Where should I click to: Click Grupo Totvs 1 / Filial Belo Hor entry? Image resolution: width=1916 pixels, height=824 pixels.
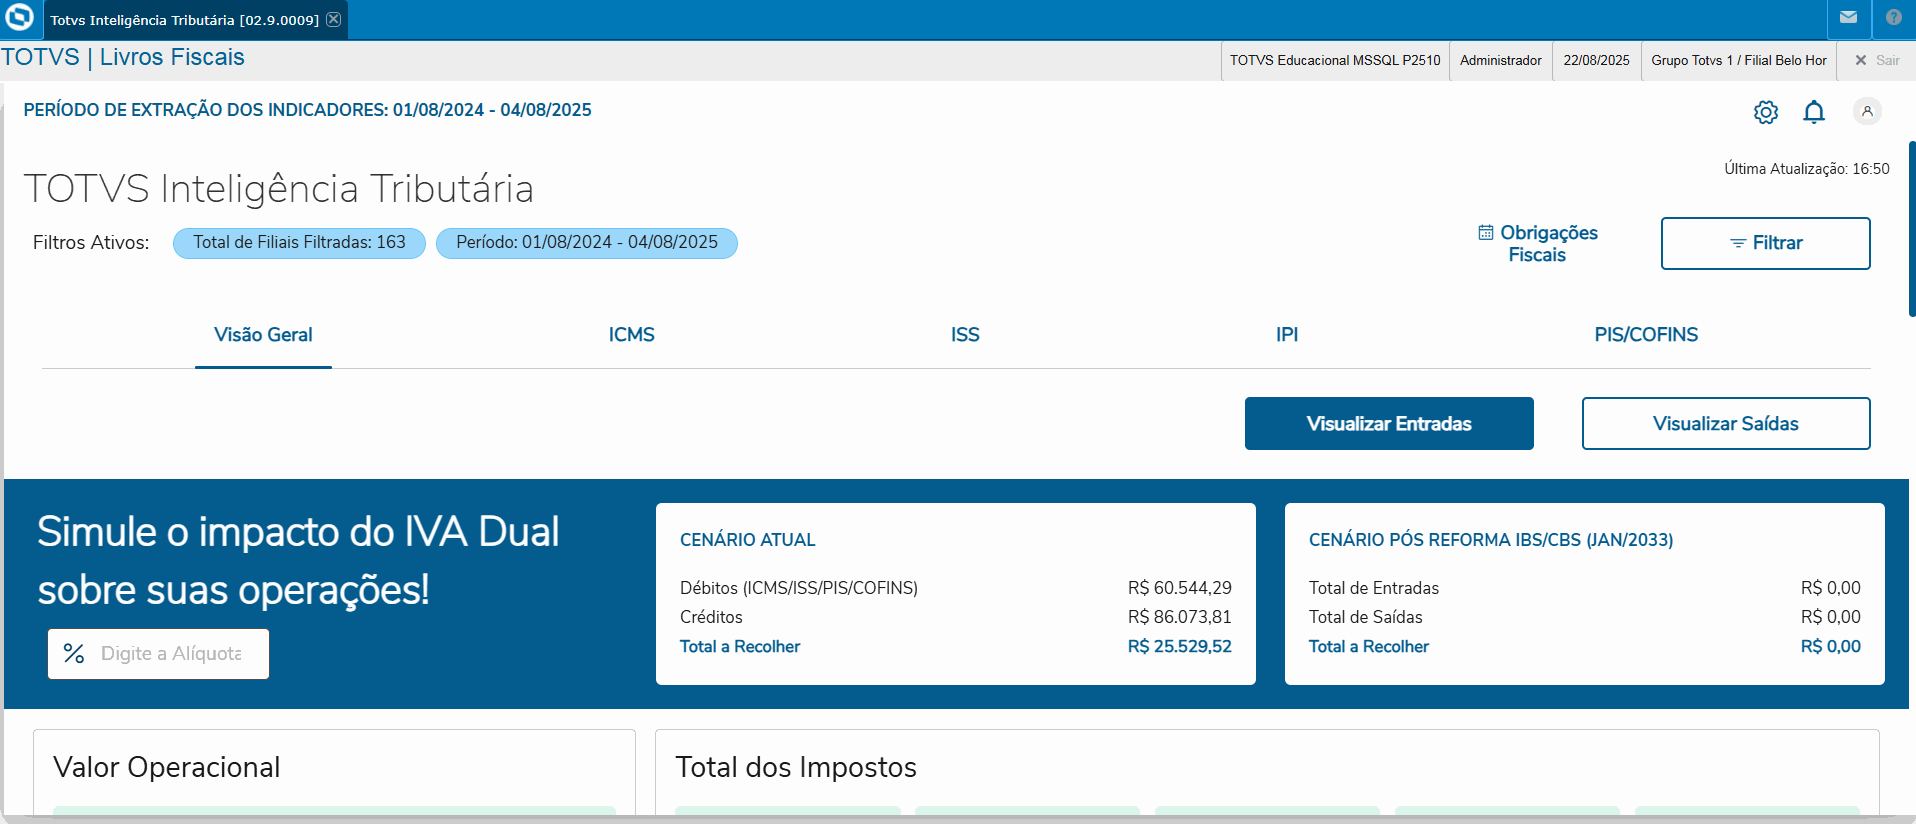(x=1739, y=60)
